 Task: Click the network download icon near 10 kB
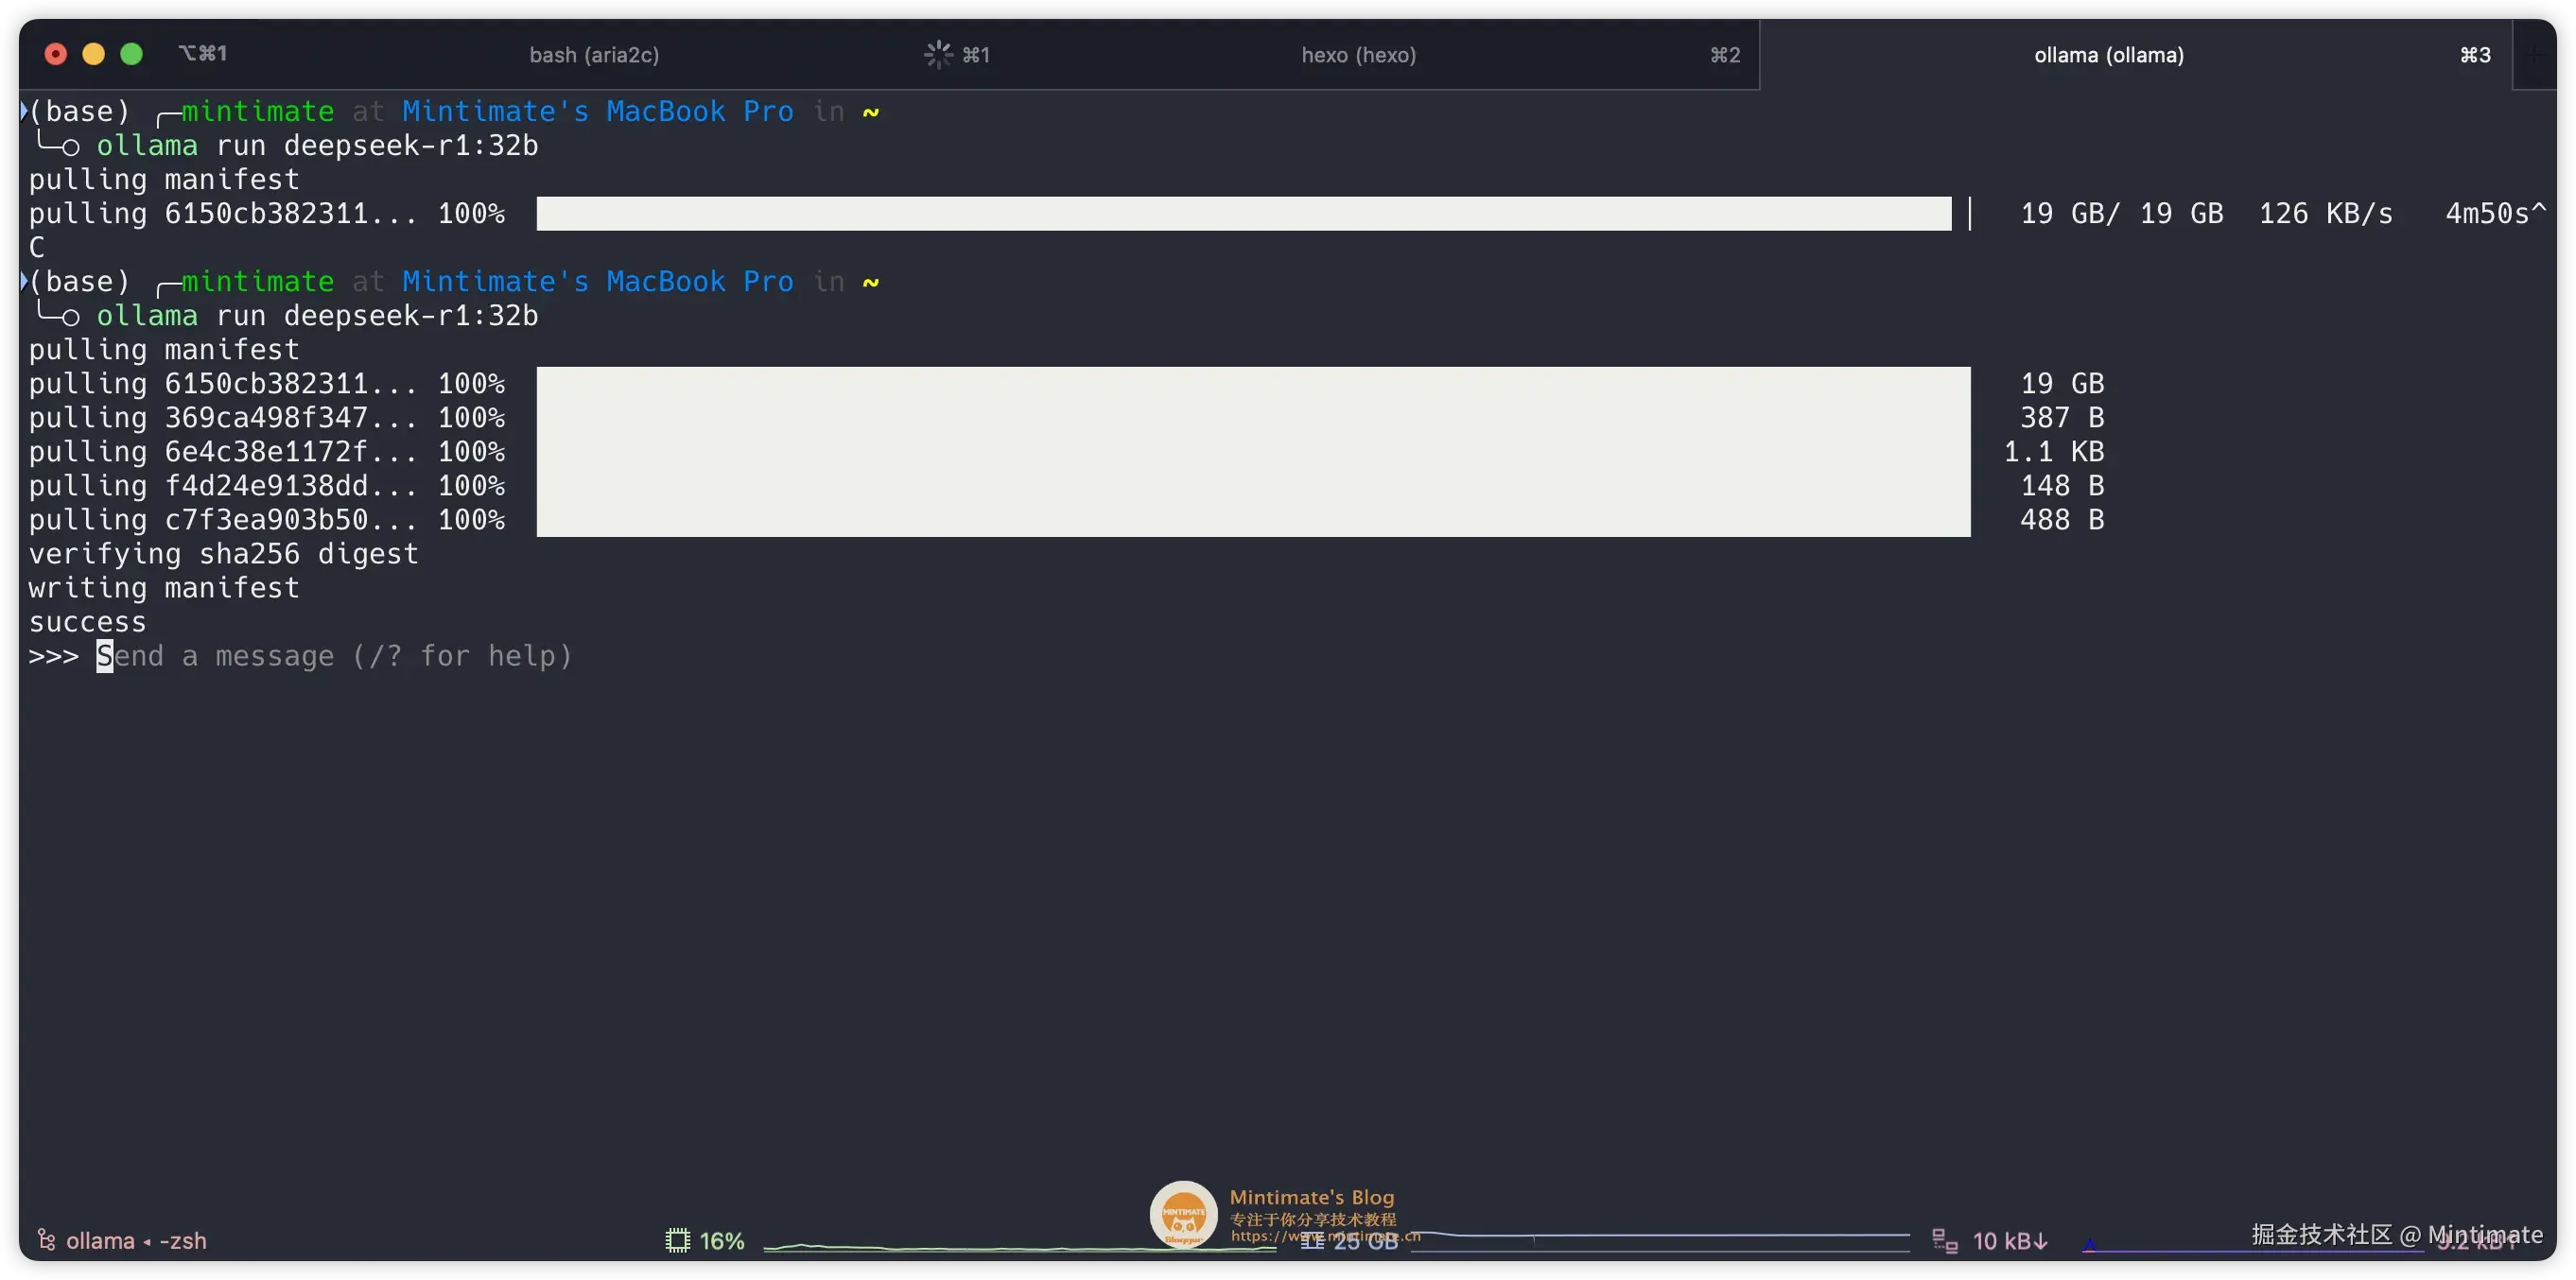point(1946,1241)
